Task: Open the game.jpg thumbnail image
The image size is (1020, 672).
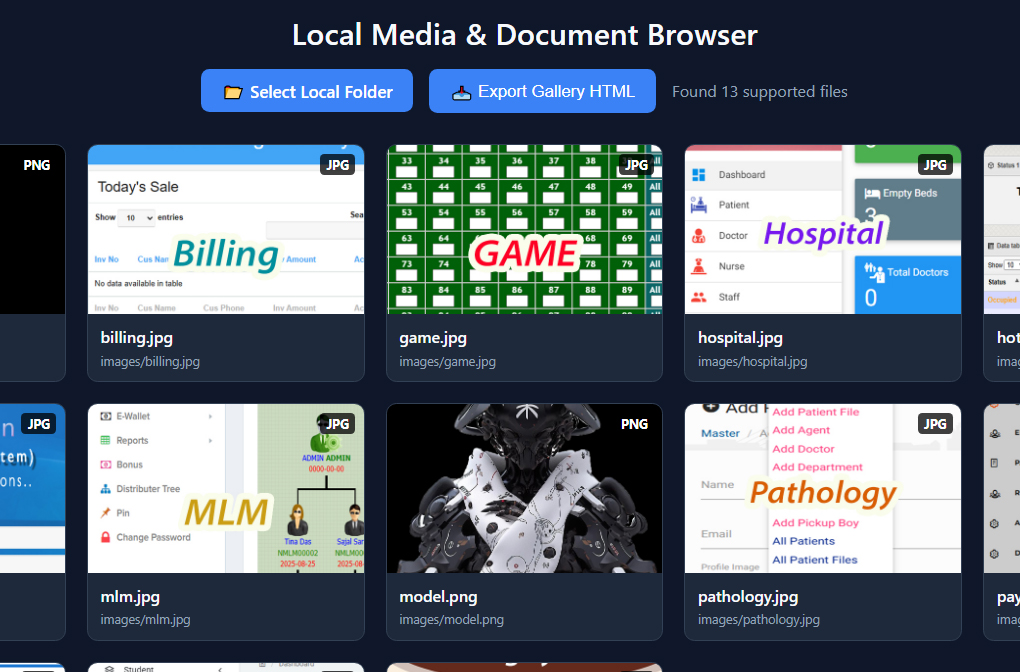Action: click(524, 230)
